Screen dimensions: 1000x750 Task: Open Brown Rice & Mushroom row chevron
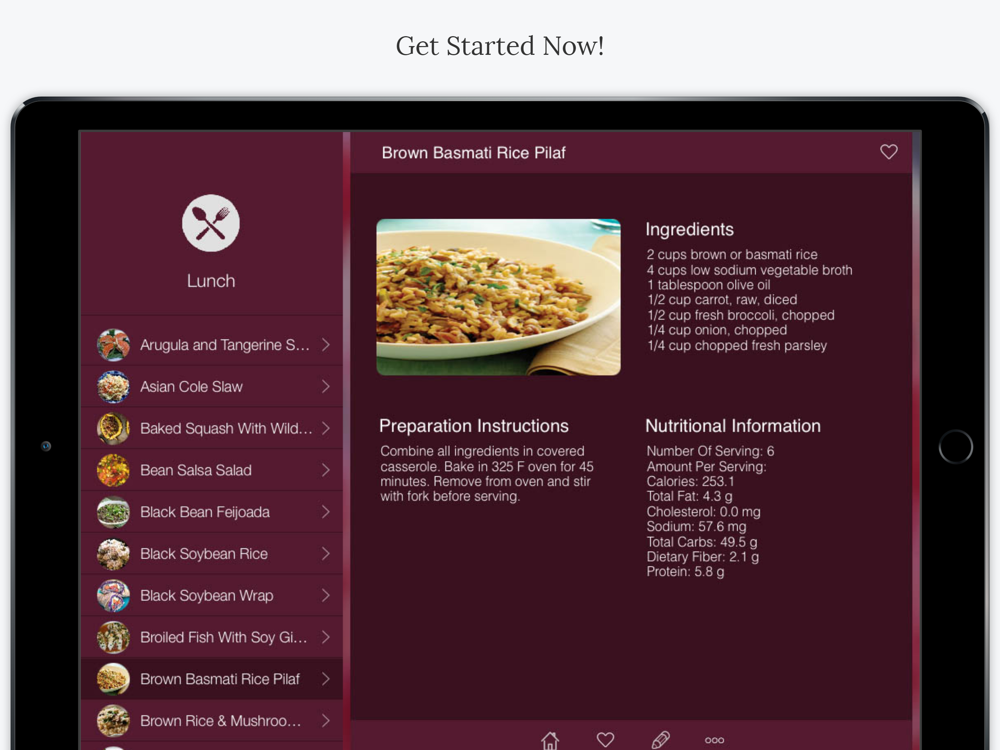(326, 721)
